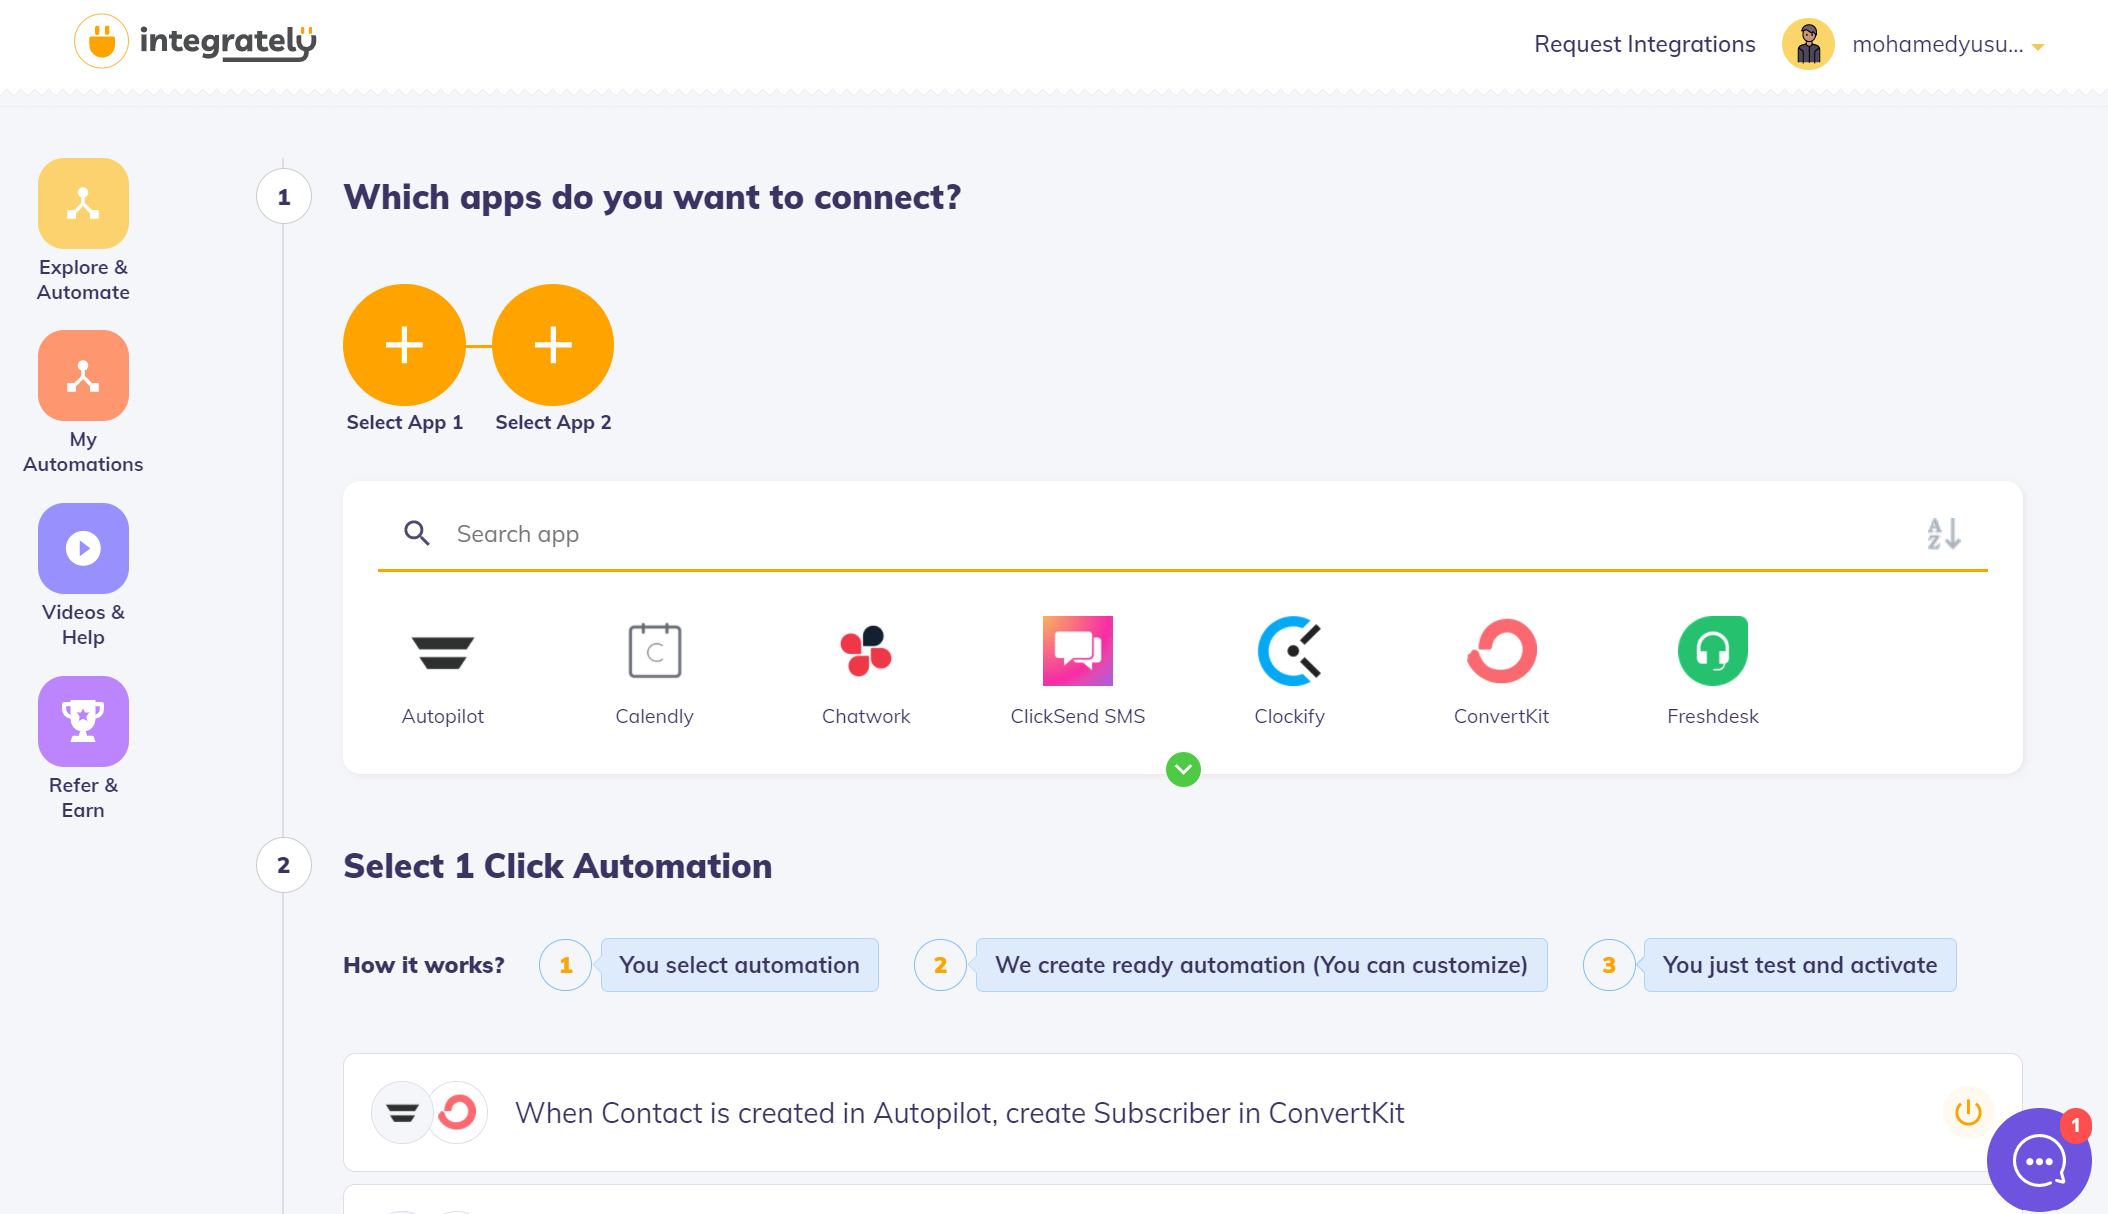Select the ConvertKit app icon

click(1501, 652)
